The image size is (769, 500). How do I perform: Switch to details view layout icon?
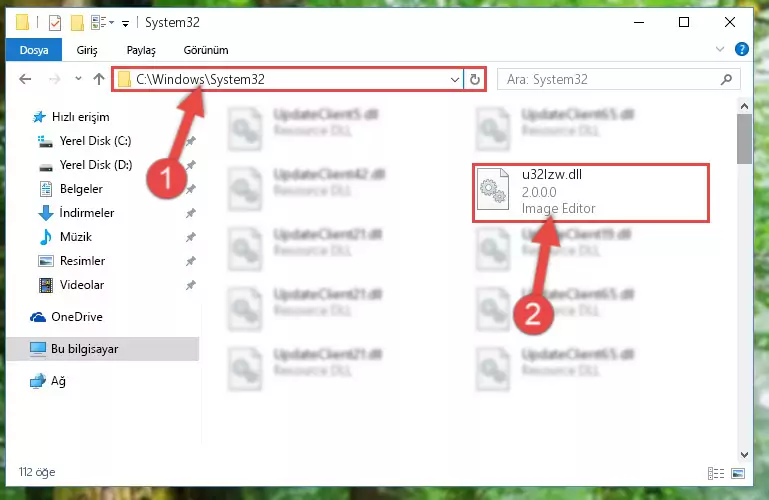coord(716,473)
